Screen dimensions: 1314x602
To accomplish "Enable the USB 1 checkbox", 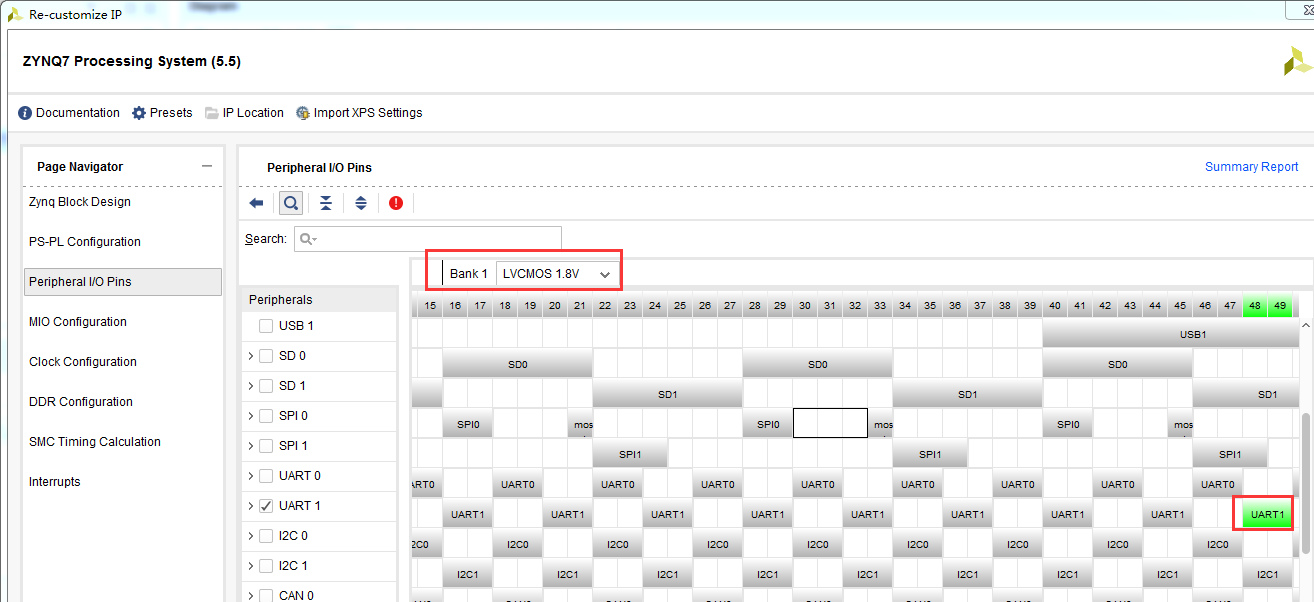I will tap(265, 326).
